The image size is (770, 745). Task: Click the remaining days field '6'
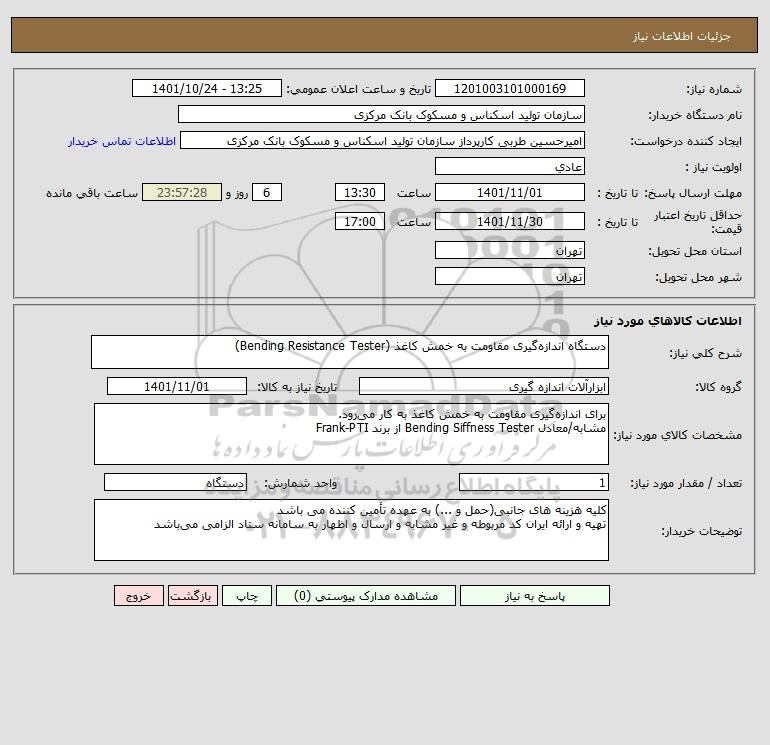pyautogui.click(x=267, y=193)
